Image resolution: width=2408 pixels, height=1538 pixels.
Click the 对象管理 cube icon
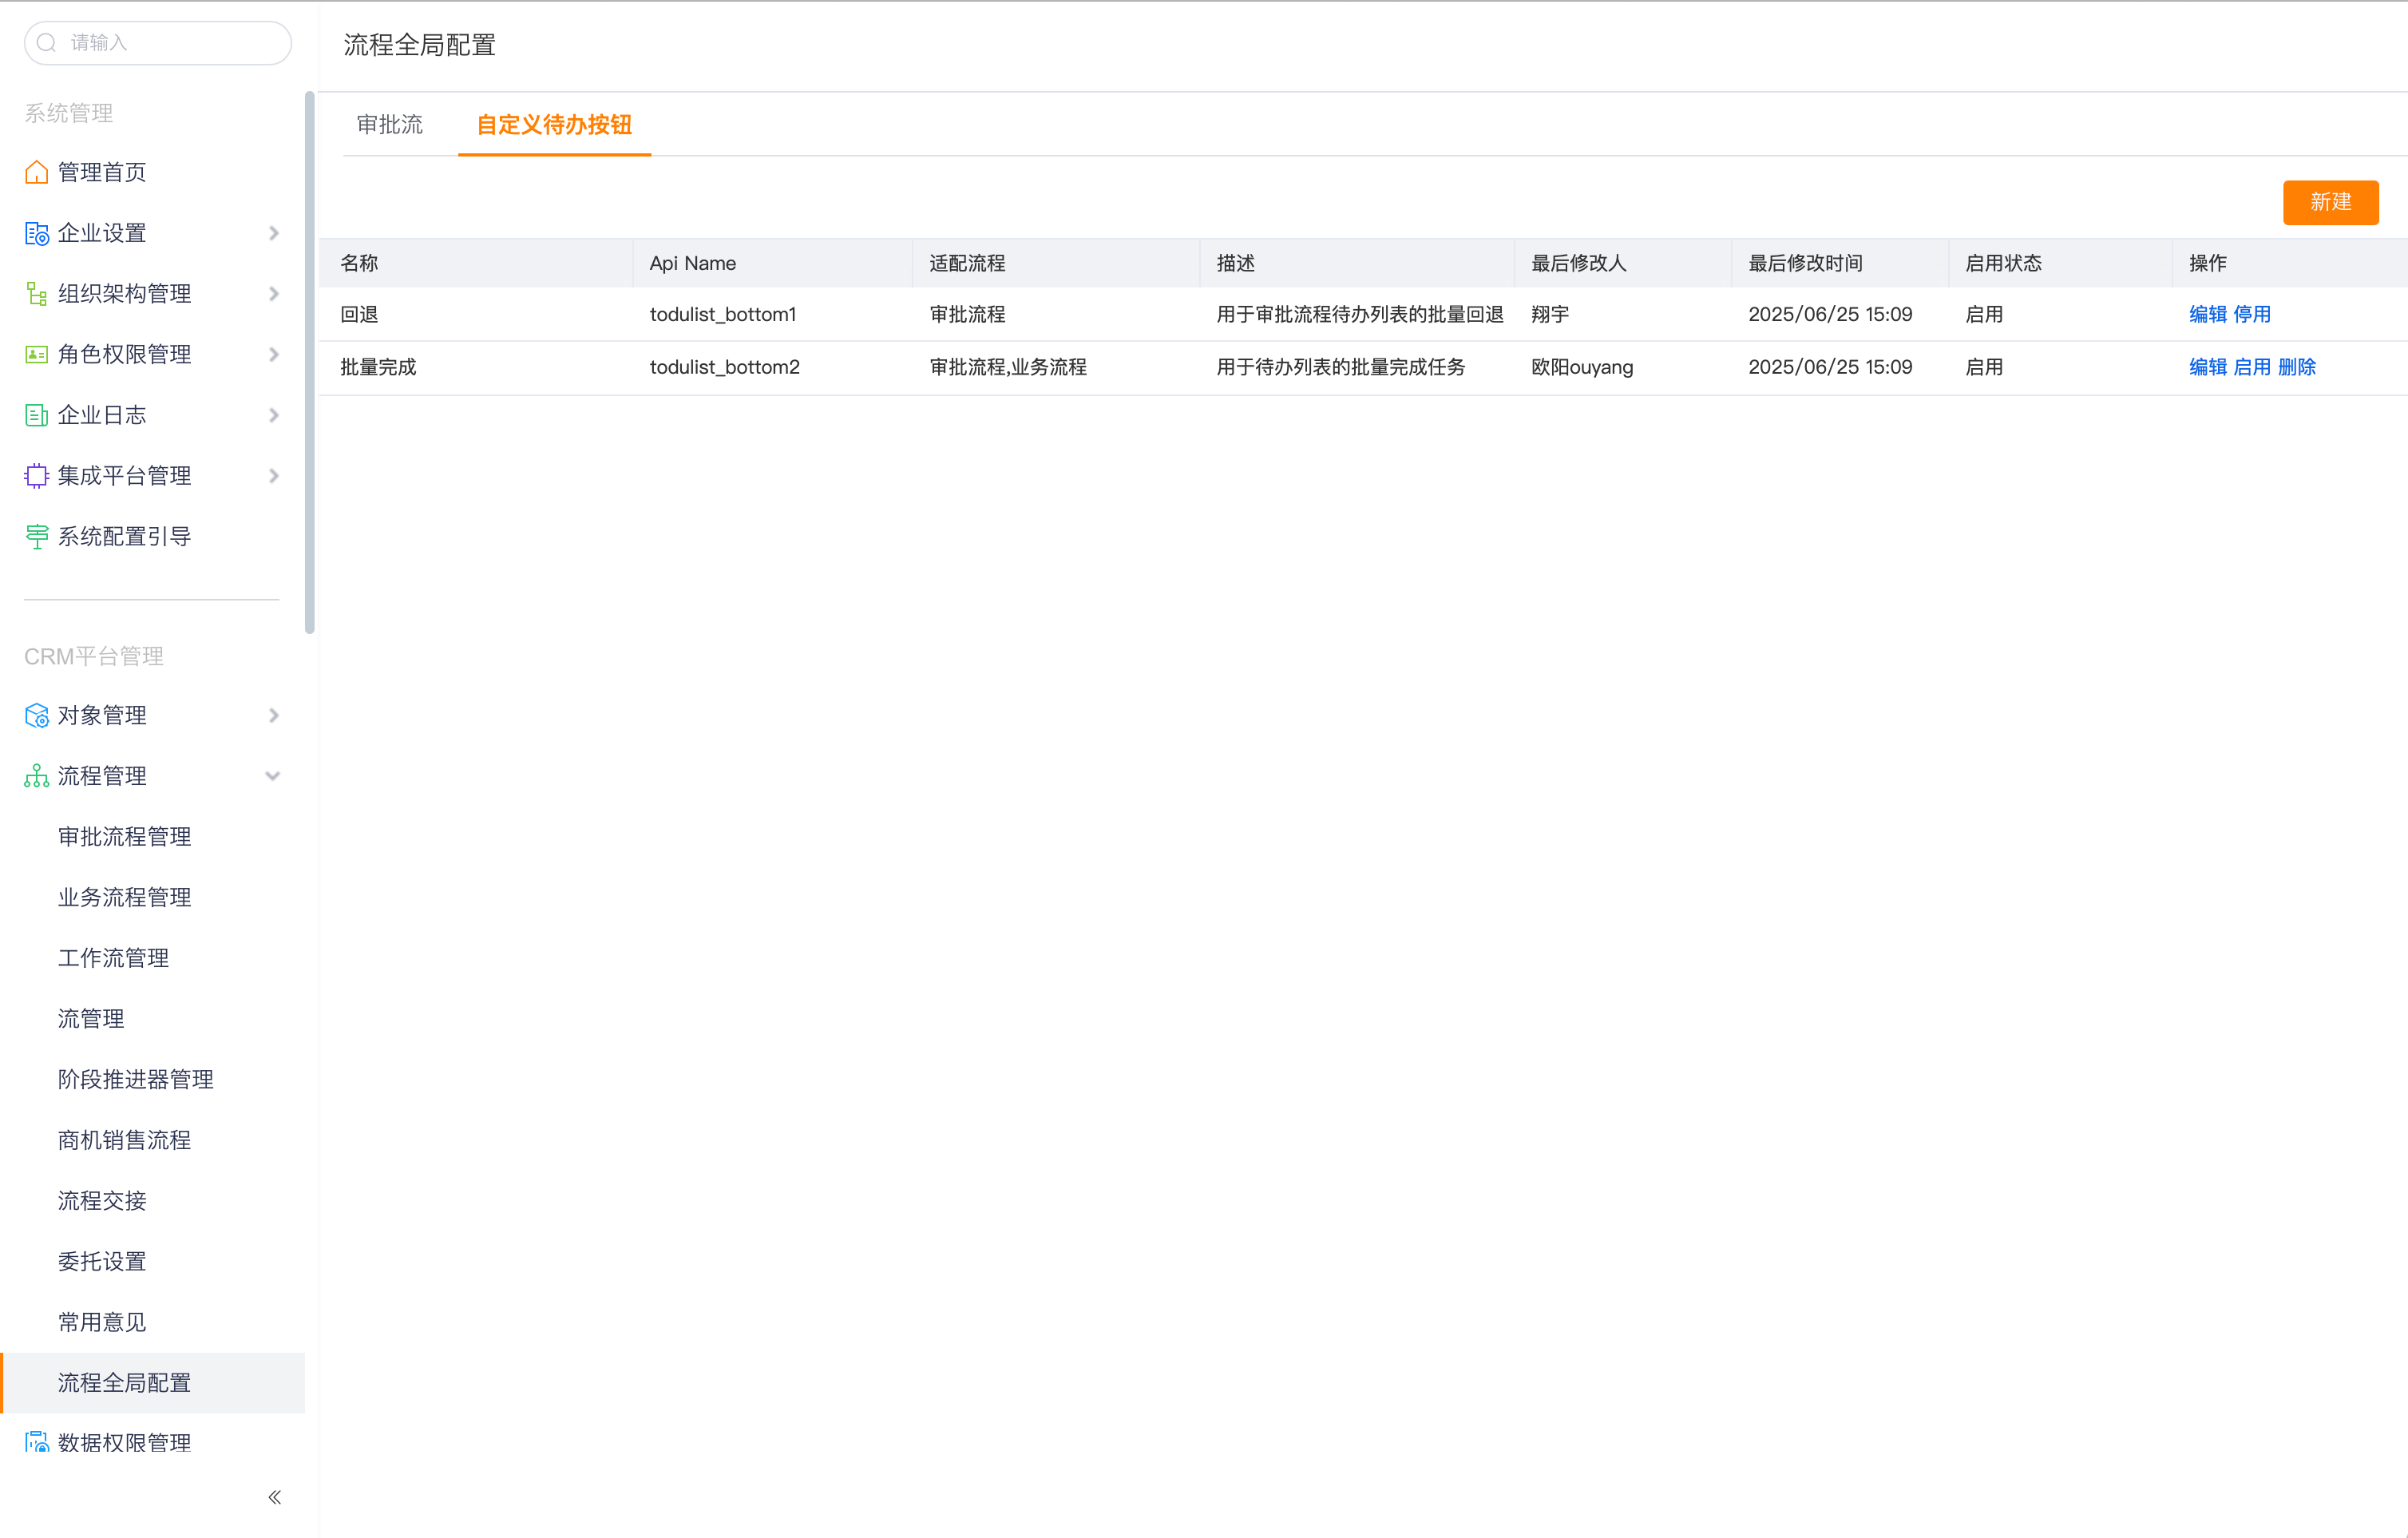click(x=36, y=716)
